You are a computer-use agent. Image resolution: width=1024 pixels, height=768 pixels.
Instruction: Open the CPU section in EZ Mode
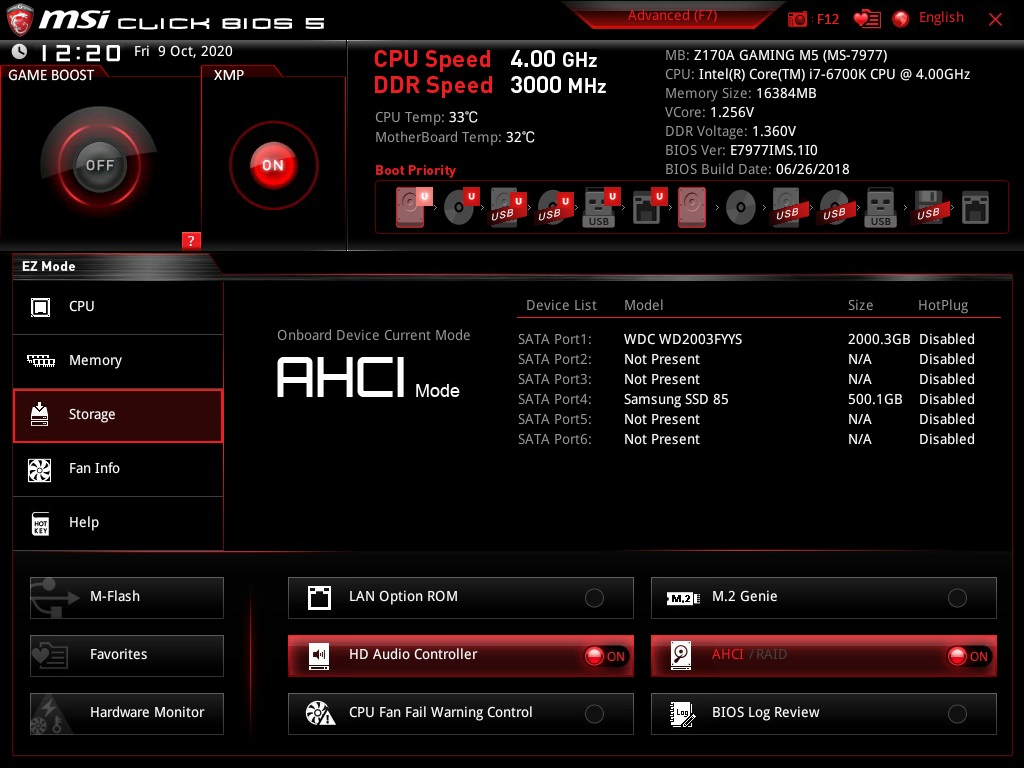pyautogui.click(x=118, y=307)
